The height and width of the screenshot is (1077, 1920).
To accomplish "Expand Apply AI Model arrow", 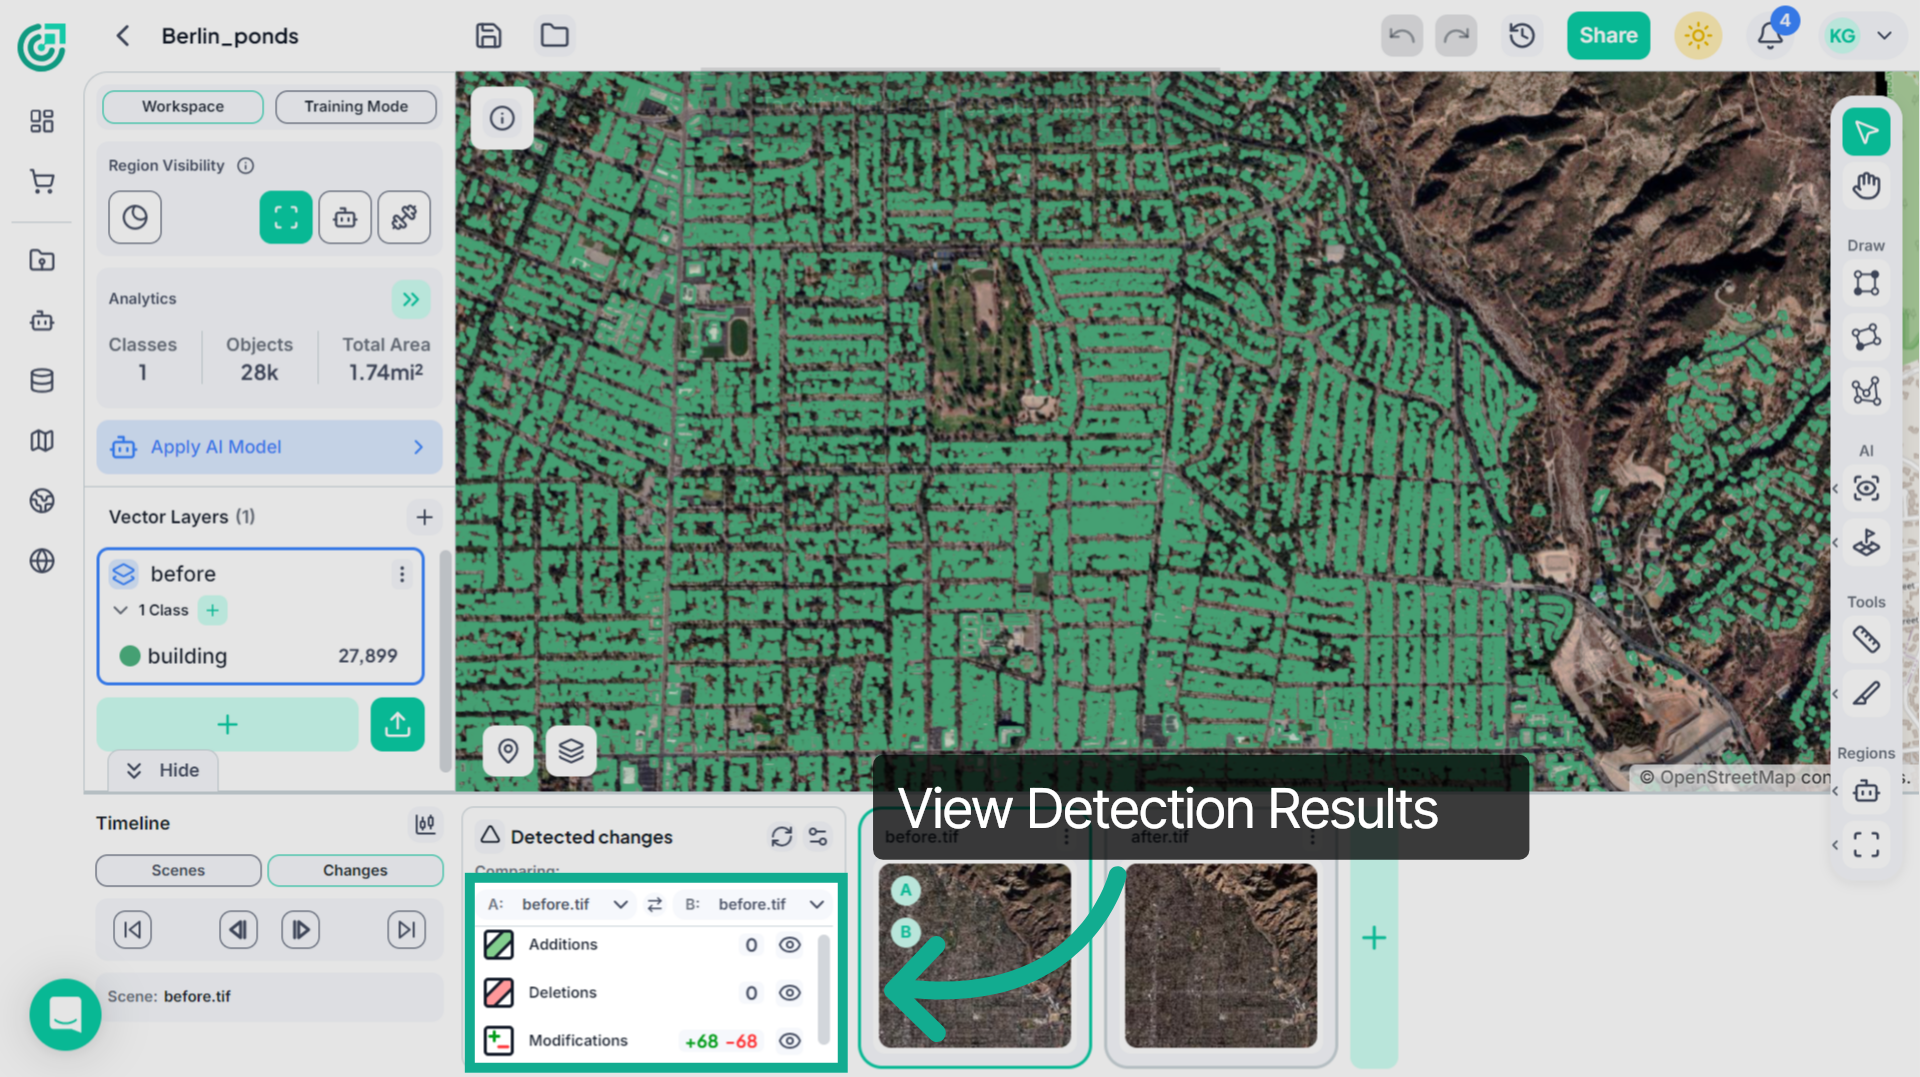I will point(419,447).
